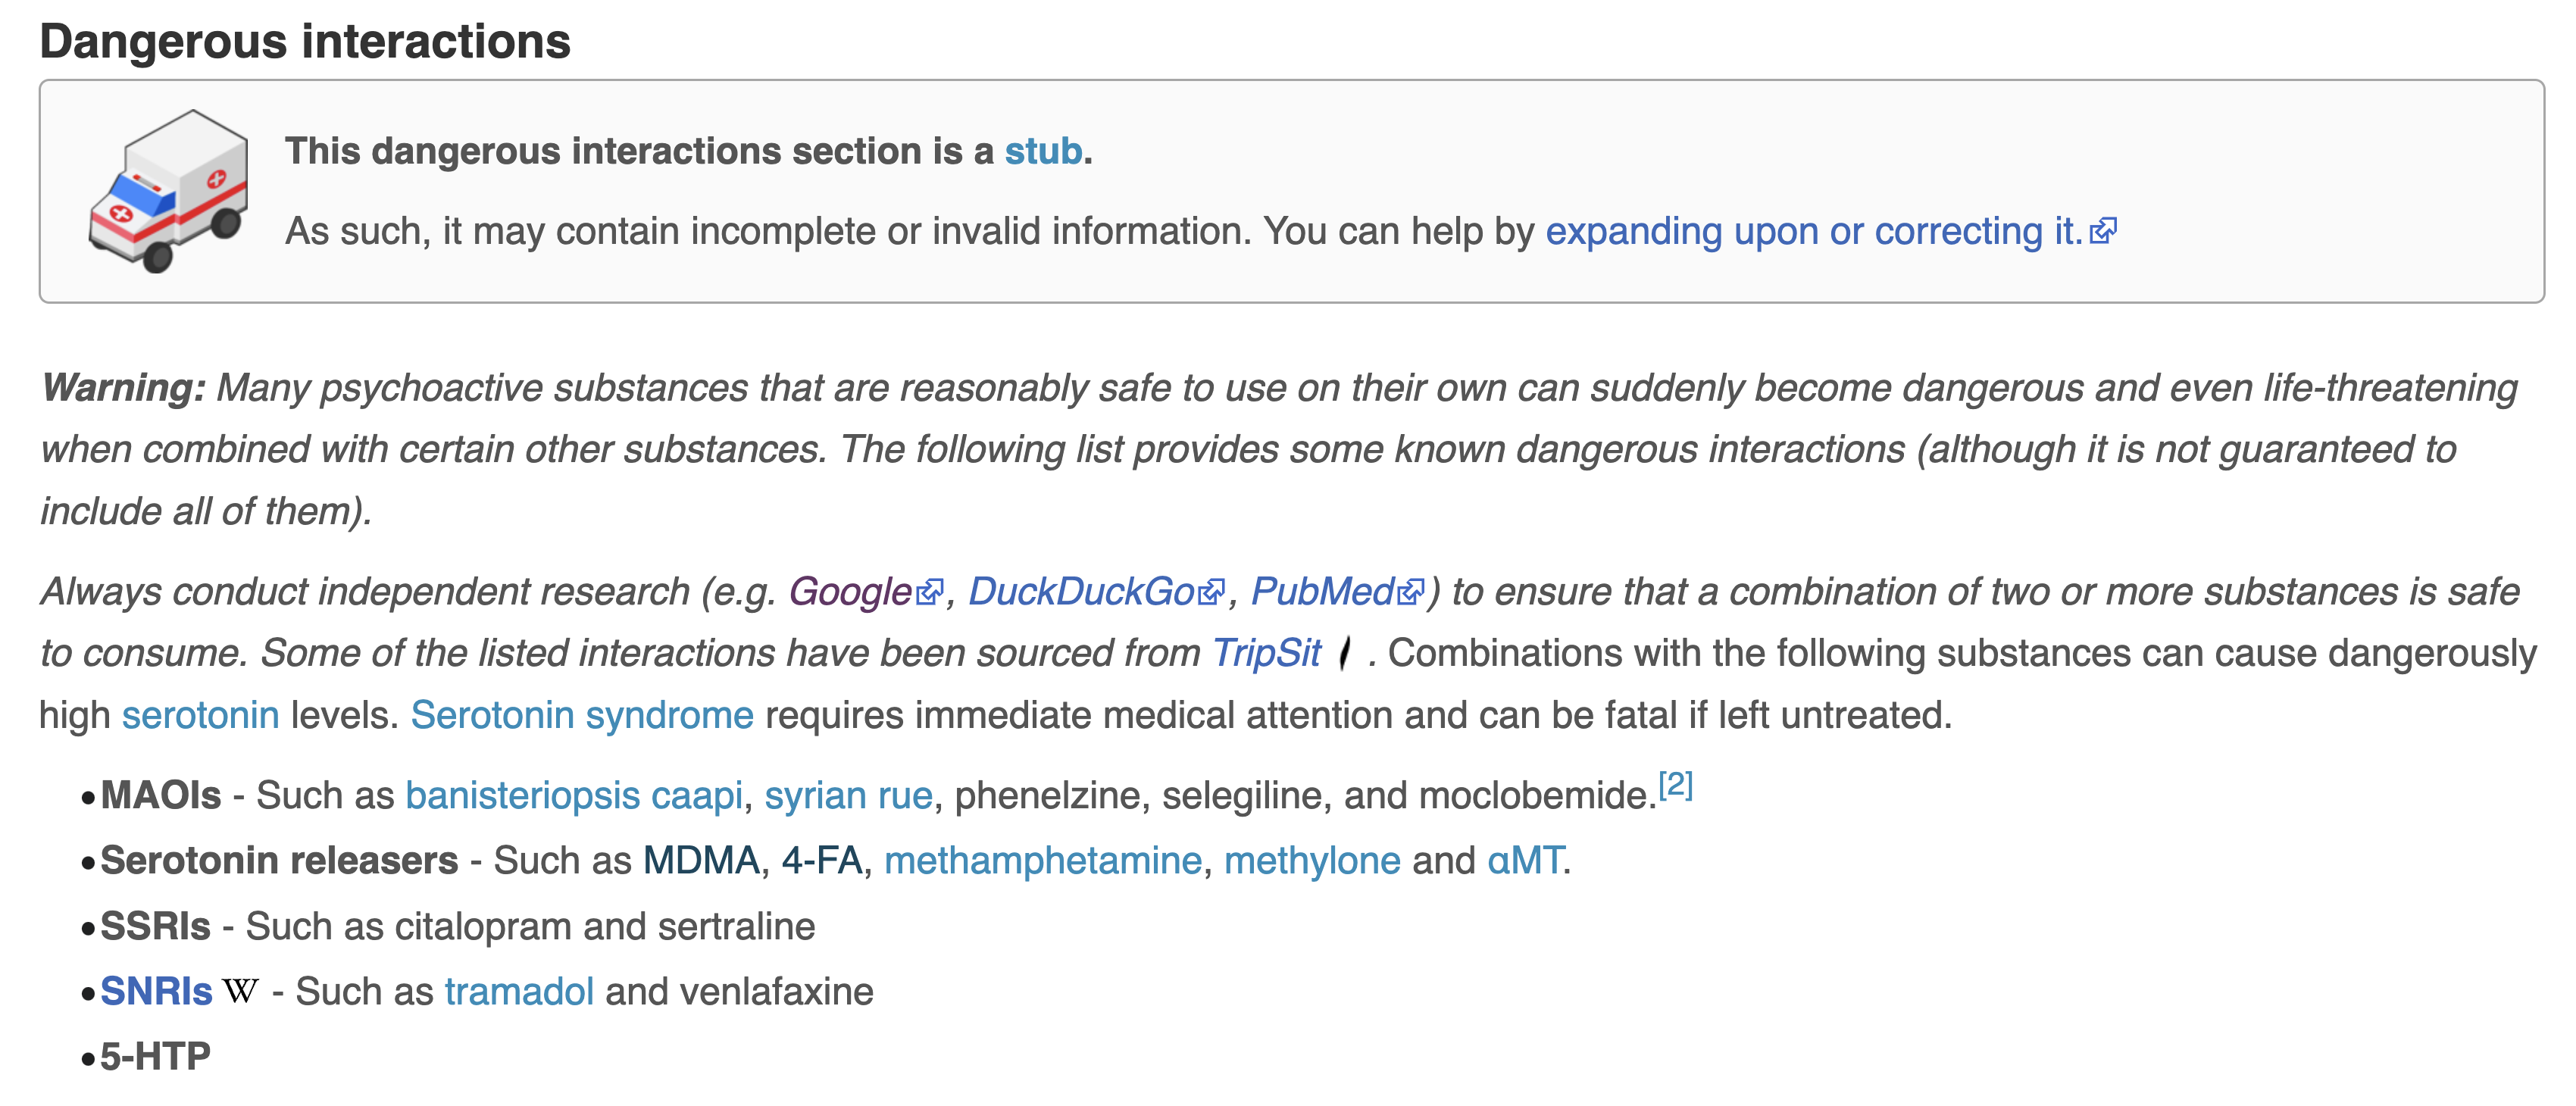Follow 'expanding upon or correcting it' link
Screen dimensions: 2576x1106
pyautogui.click(x=1814, y=232)
